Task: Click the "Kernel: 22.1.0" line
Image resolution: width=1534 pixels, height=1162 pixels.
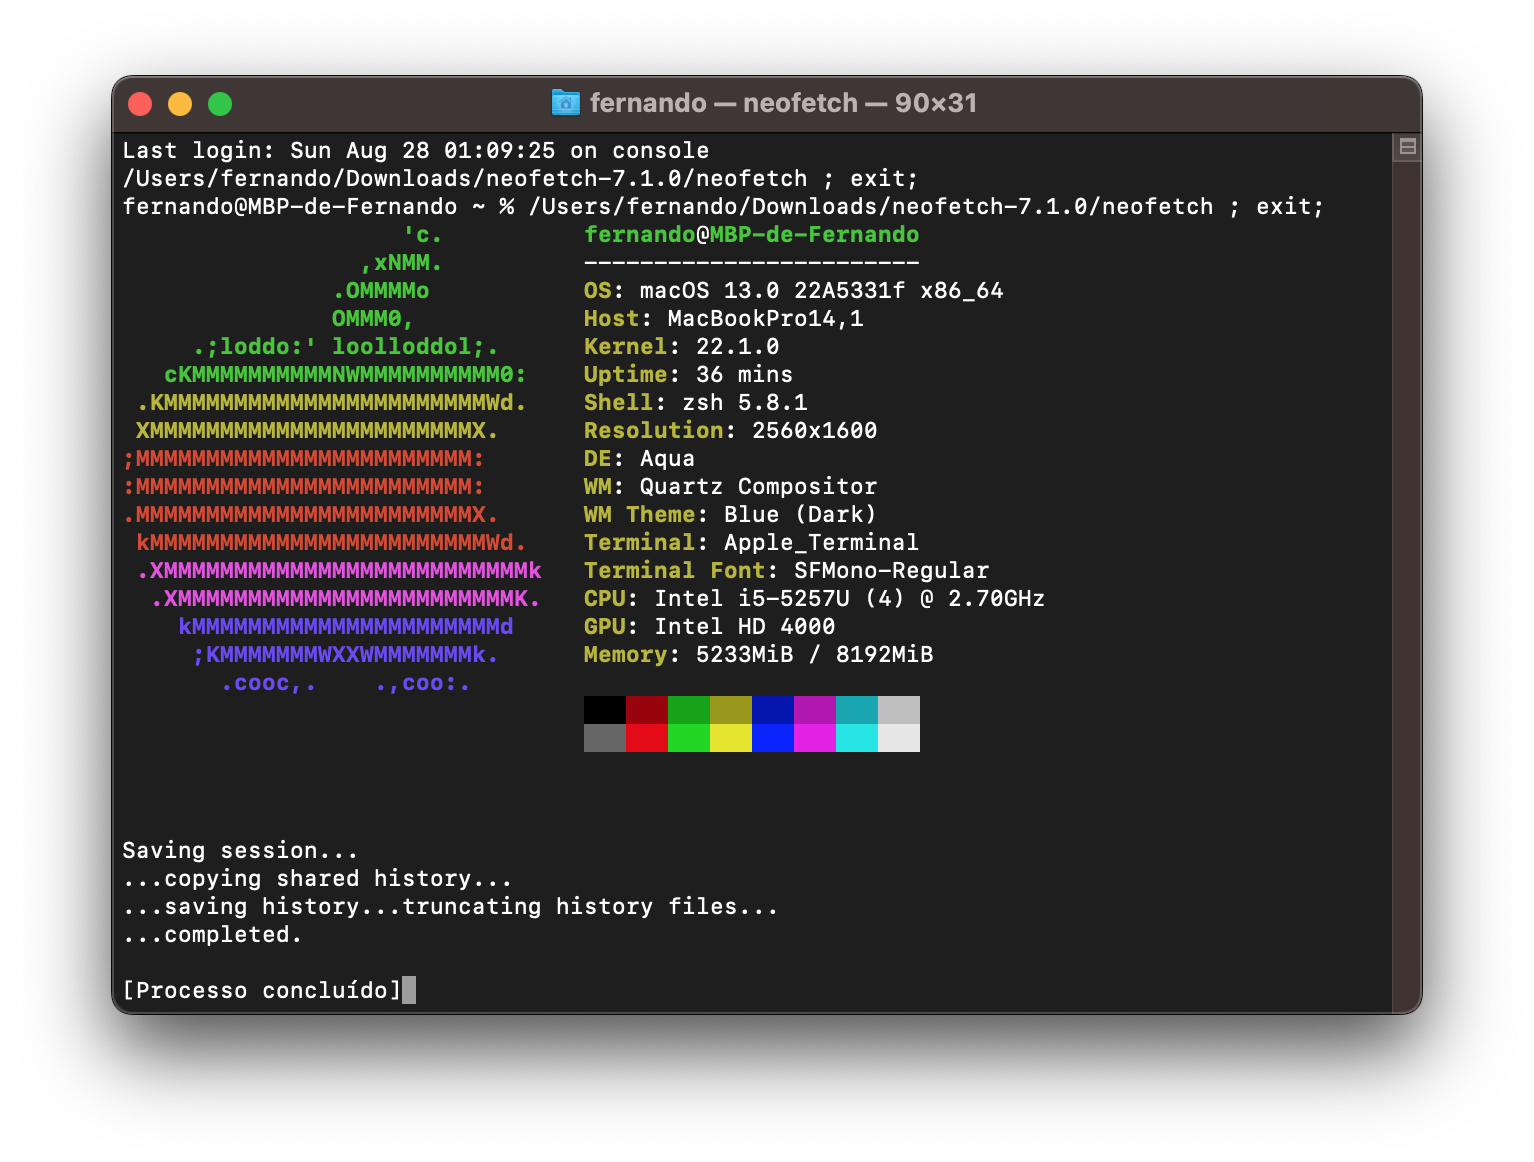Action: (x=682, y=347)
